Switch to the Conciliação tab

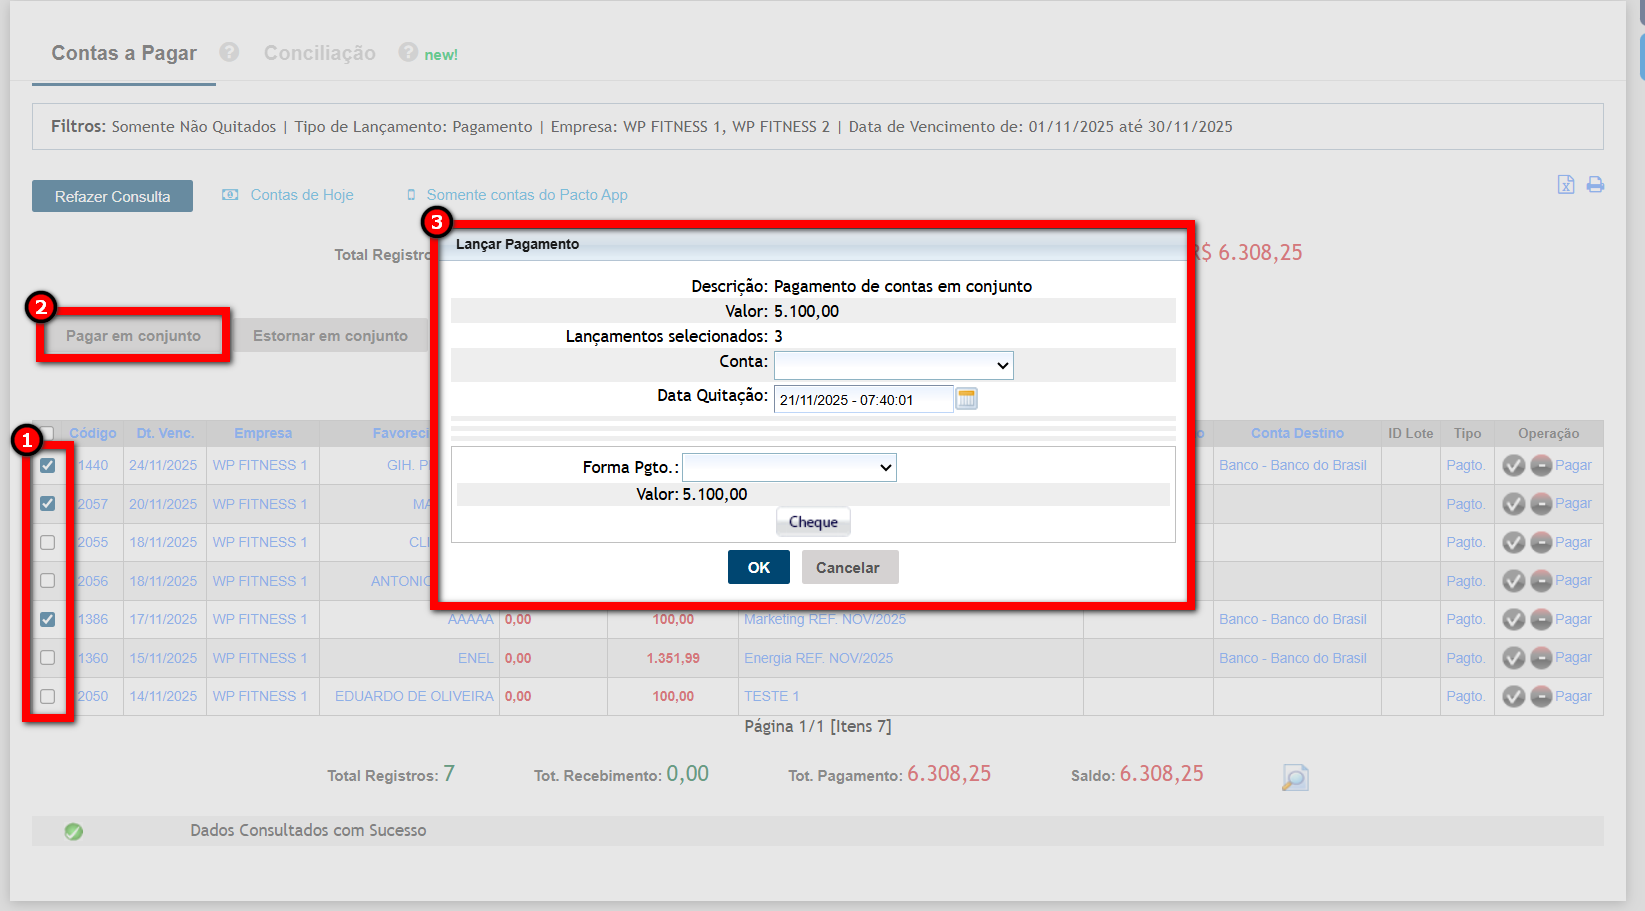pyautogui.click(x=319, y=53)
